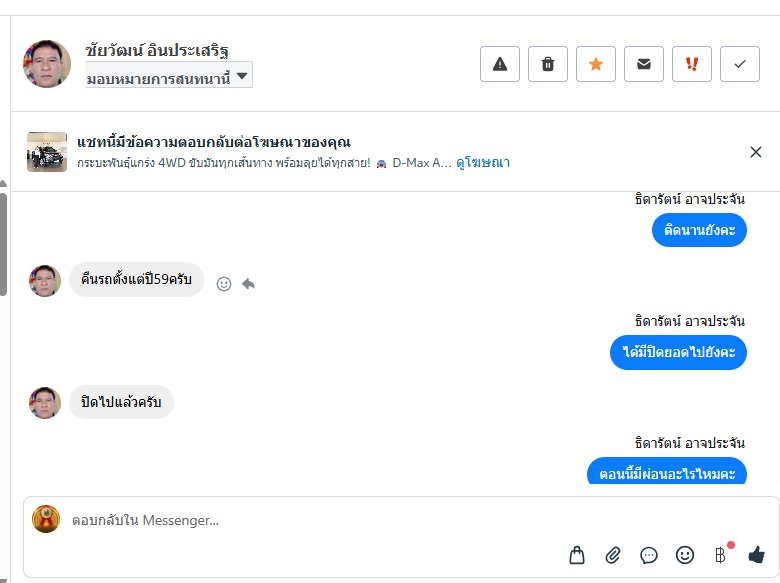Click the baht payment icon

pos(720,554)
